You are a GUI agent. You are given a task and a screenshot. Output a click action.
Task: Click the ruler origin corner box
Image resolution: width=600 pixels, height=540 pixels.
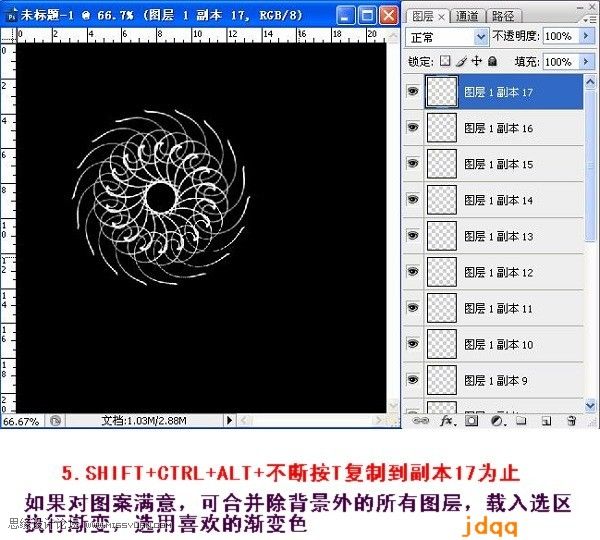pos(8,36)
